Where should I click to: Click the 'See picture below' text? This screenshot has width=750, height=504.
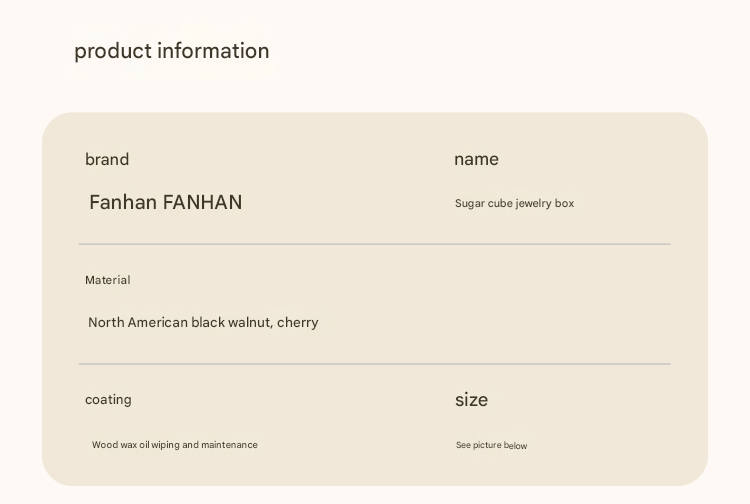[491, 445]
